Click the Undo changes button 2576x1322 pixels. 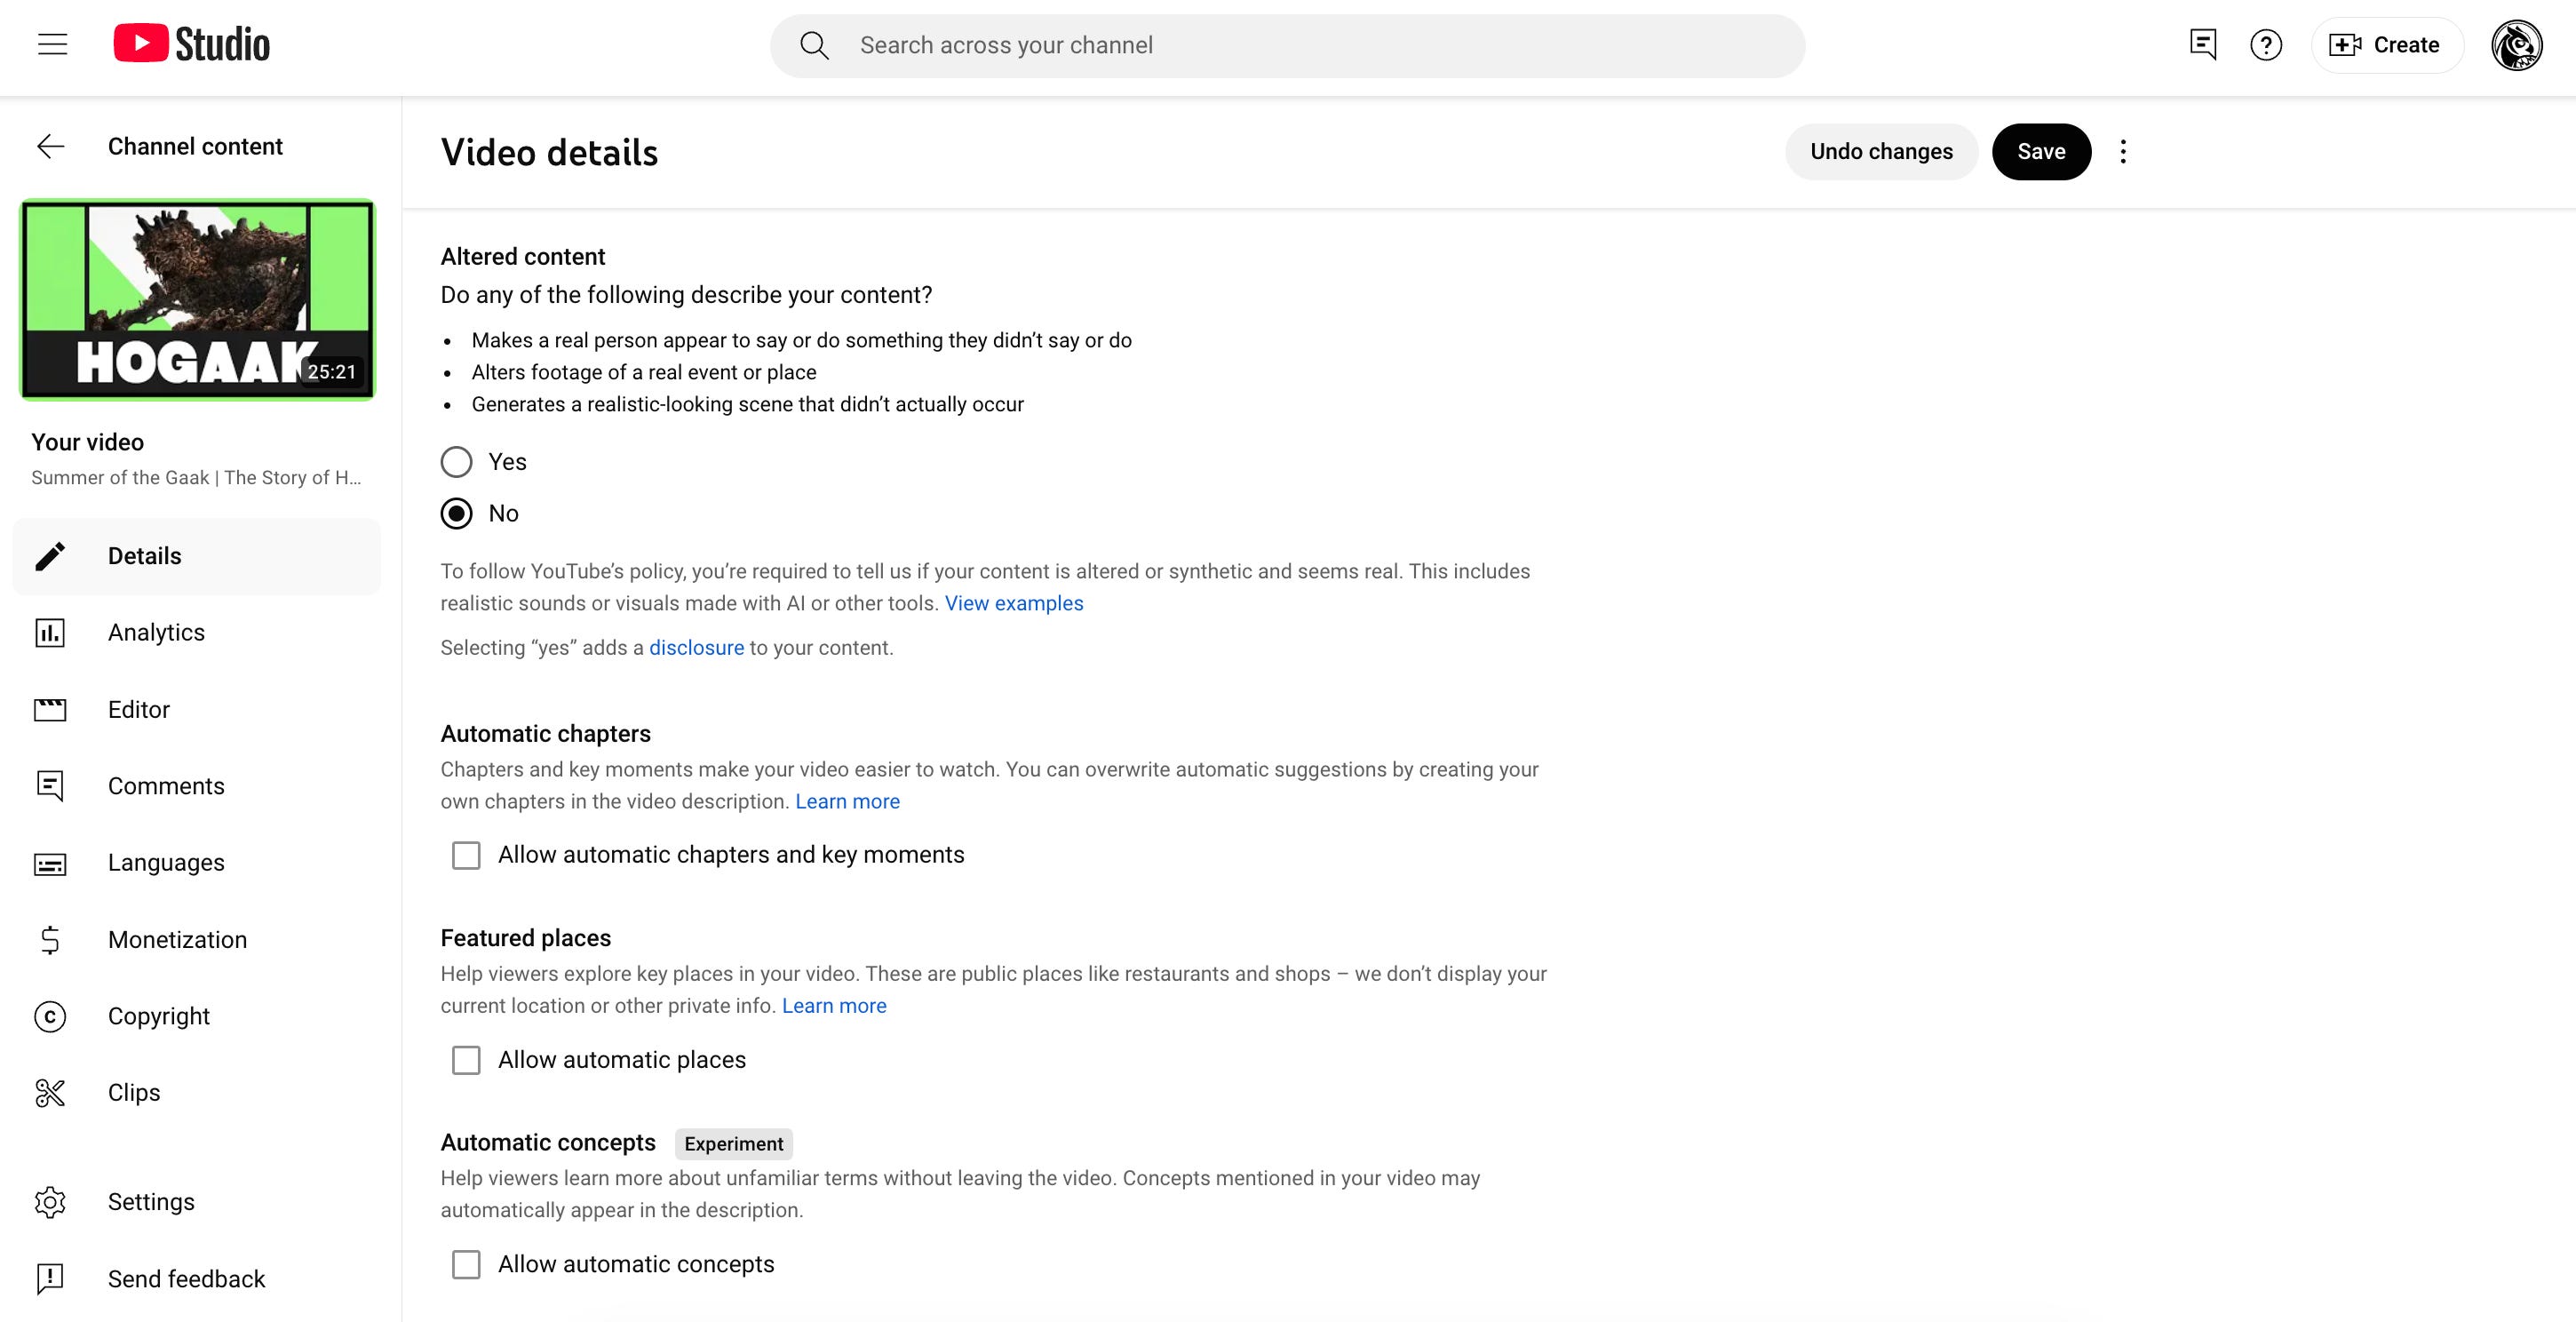1881,152
